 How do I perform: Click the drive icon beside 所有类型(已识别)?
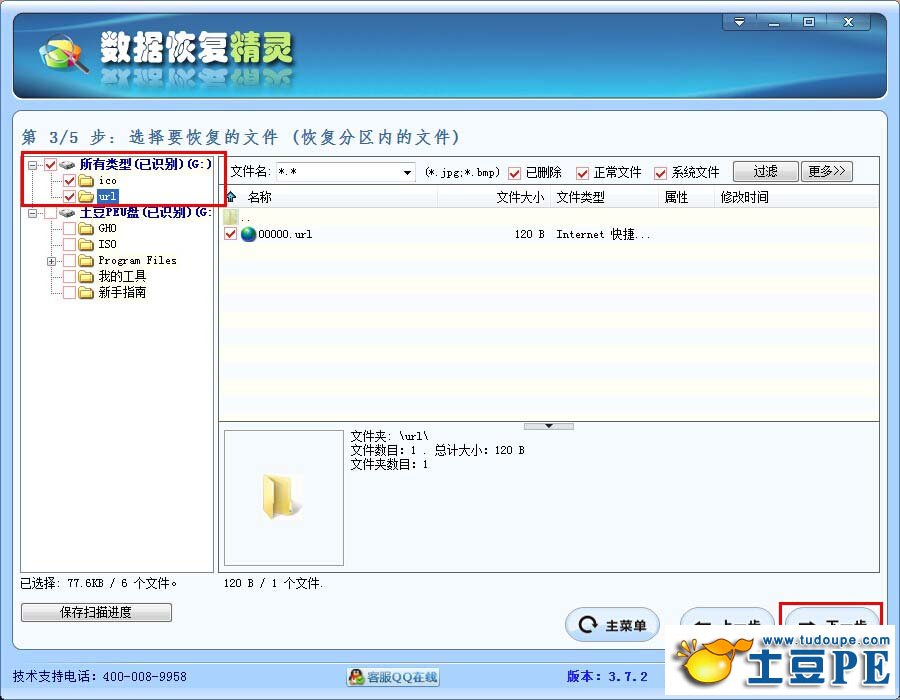pos(68,164)
